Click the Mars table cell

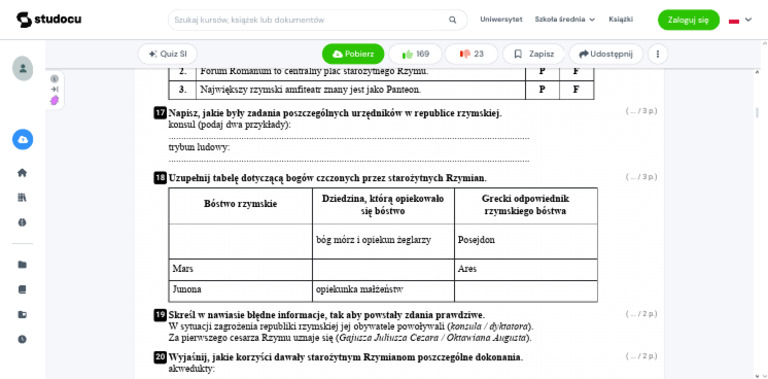point(240,269)
